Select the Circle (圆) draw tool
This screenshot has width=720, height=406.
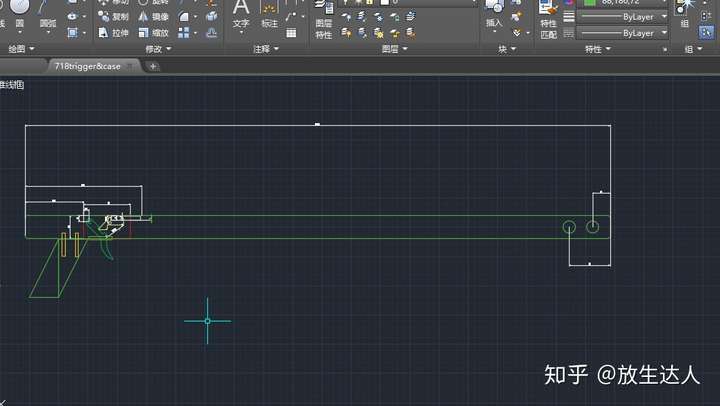(x=19, y=14)
